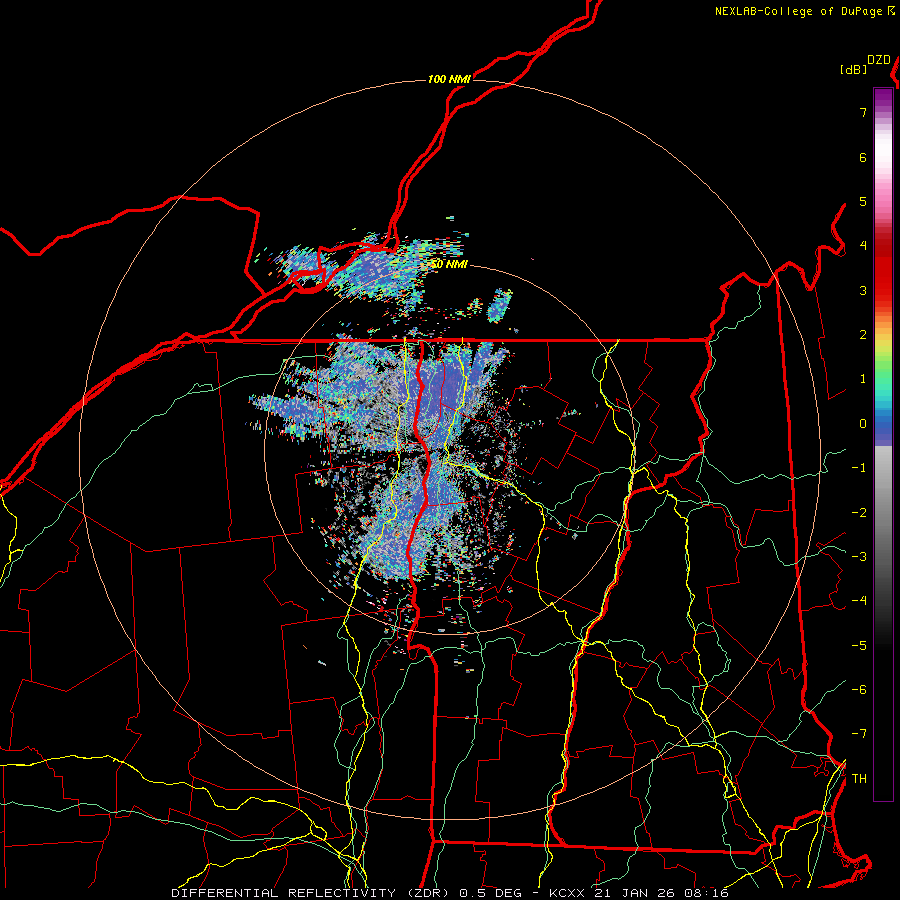The image size is (900, 900).
Task: Click the -3 dB colorbar tick label
Action: click(859, 557)
